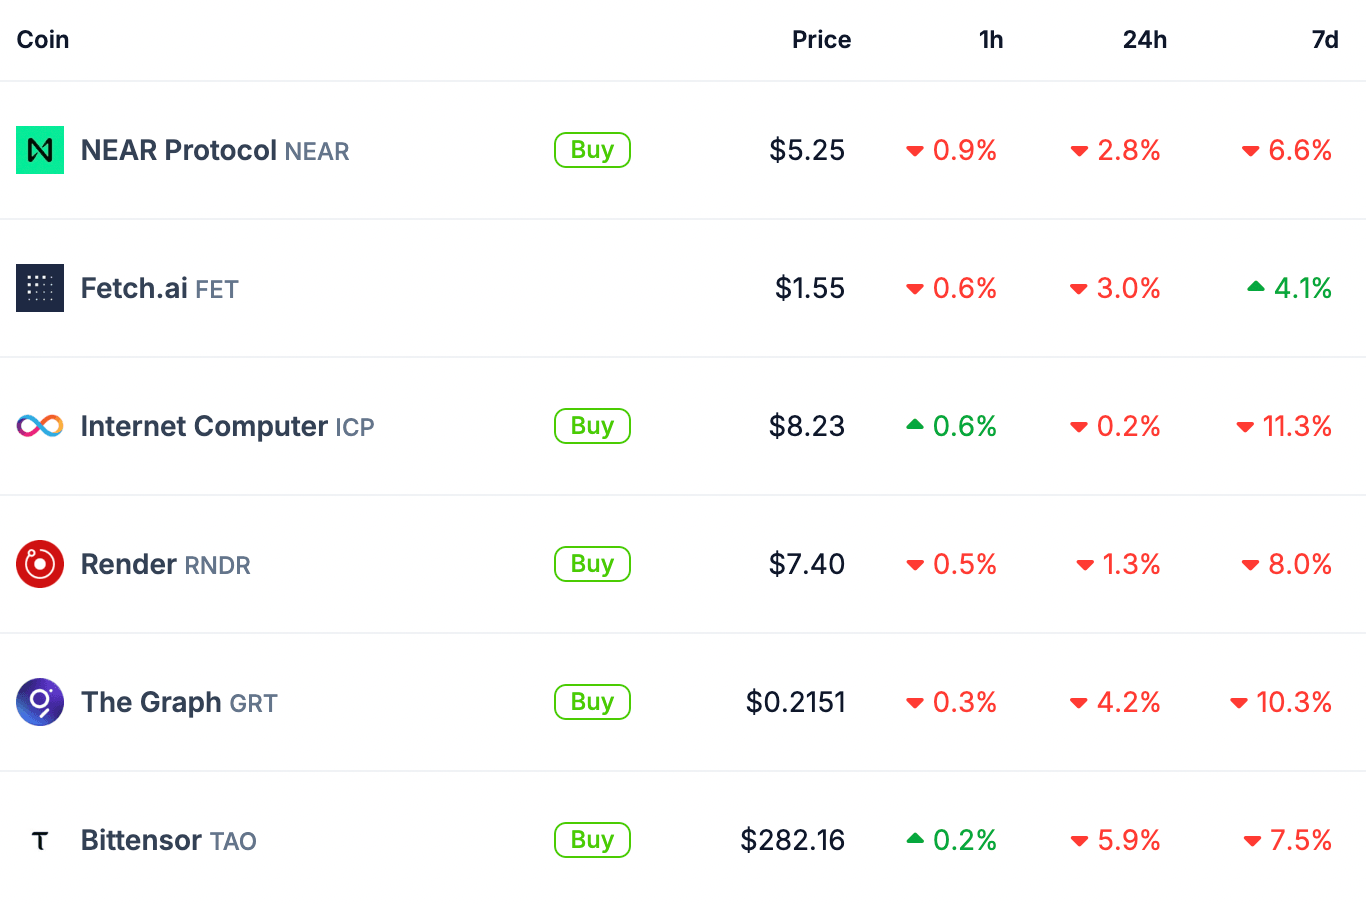
Task: Click the NEAR Protocol coin logo
Action: tap(40, 150)
